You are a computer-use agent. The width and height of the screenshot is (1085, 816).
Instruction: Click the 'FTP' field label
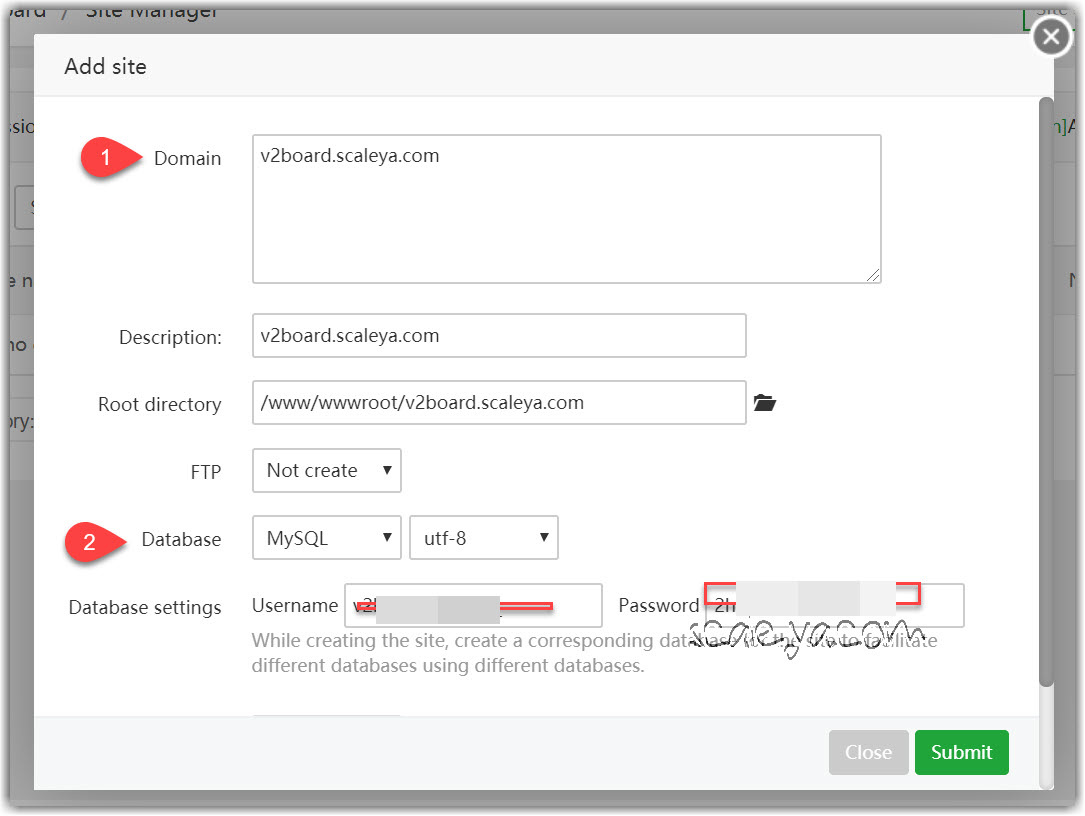[x=206, y=472]
